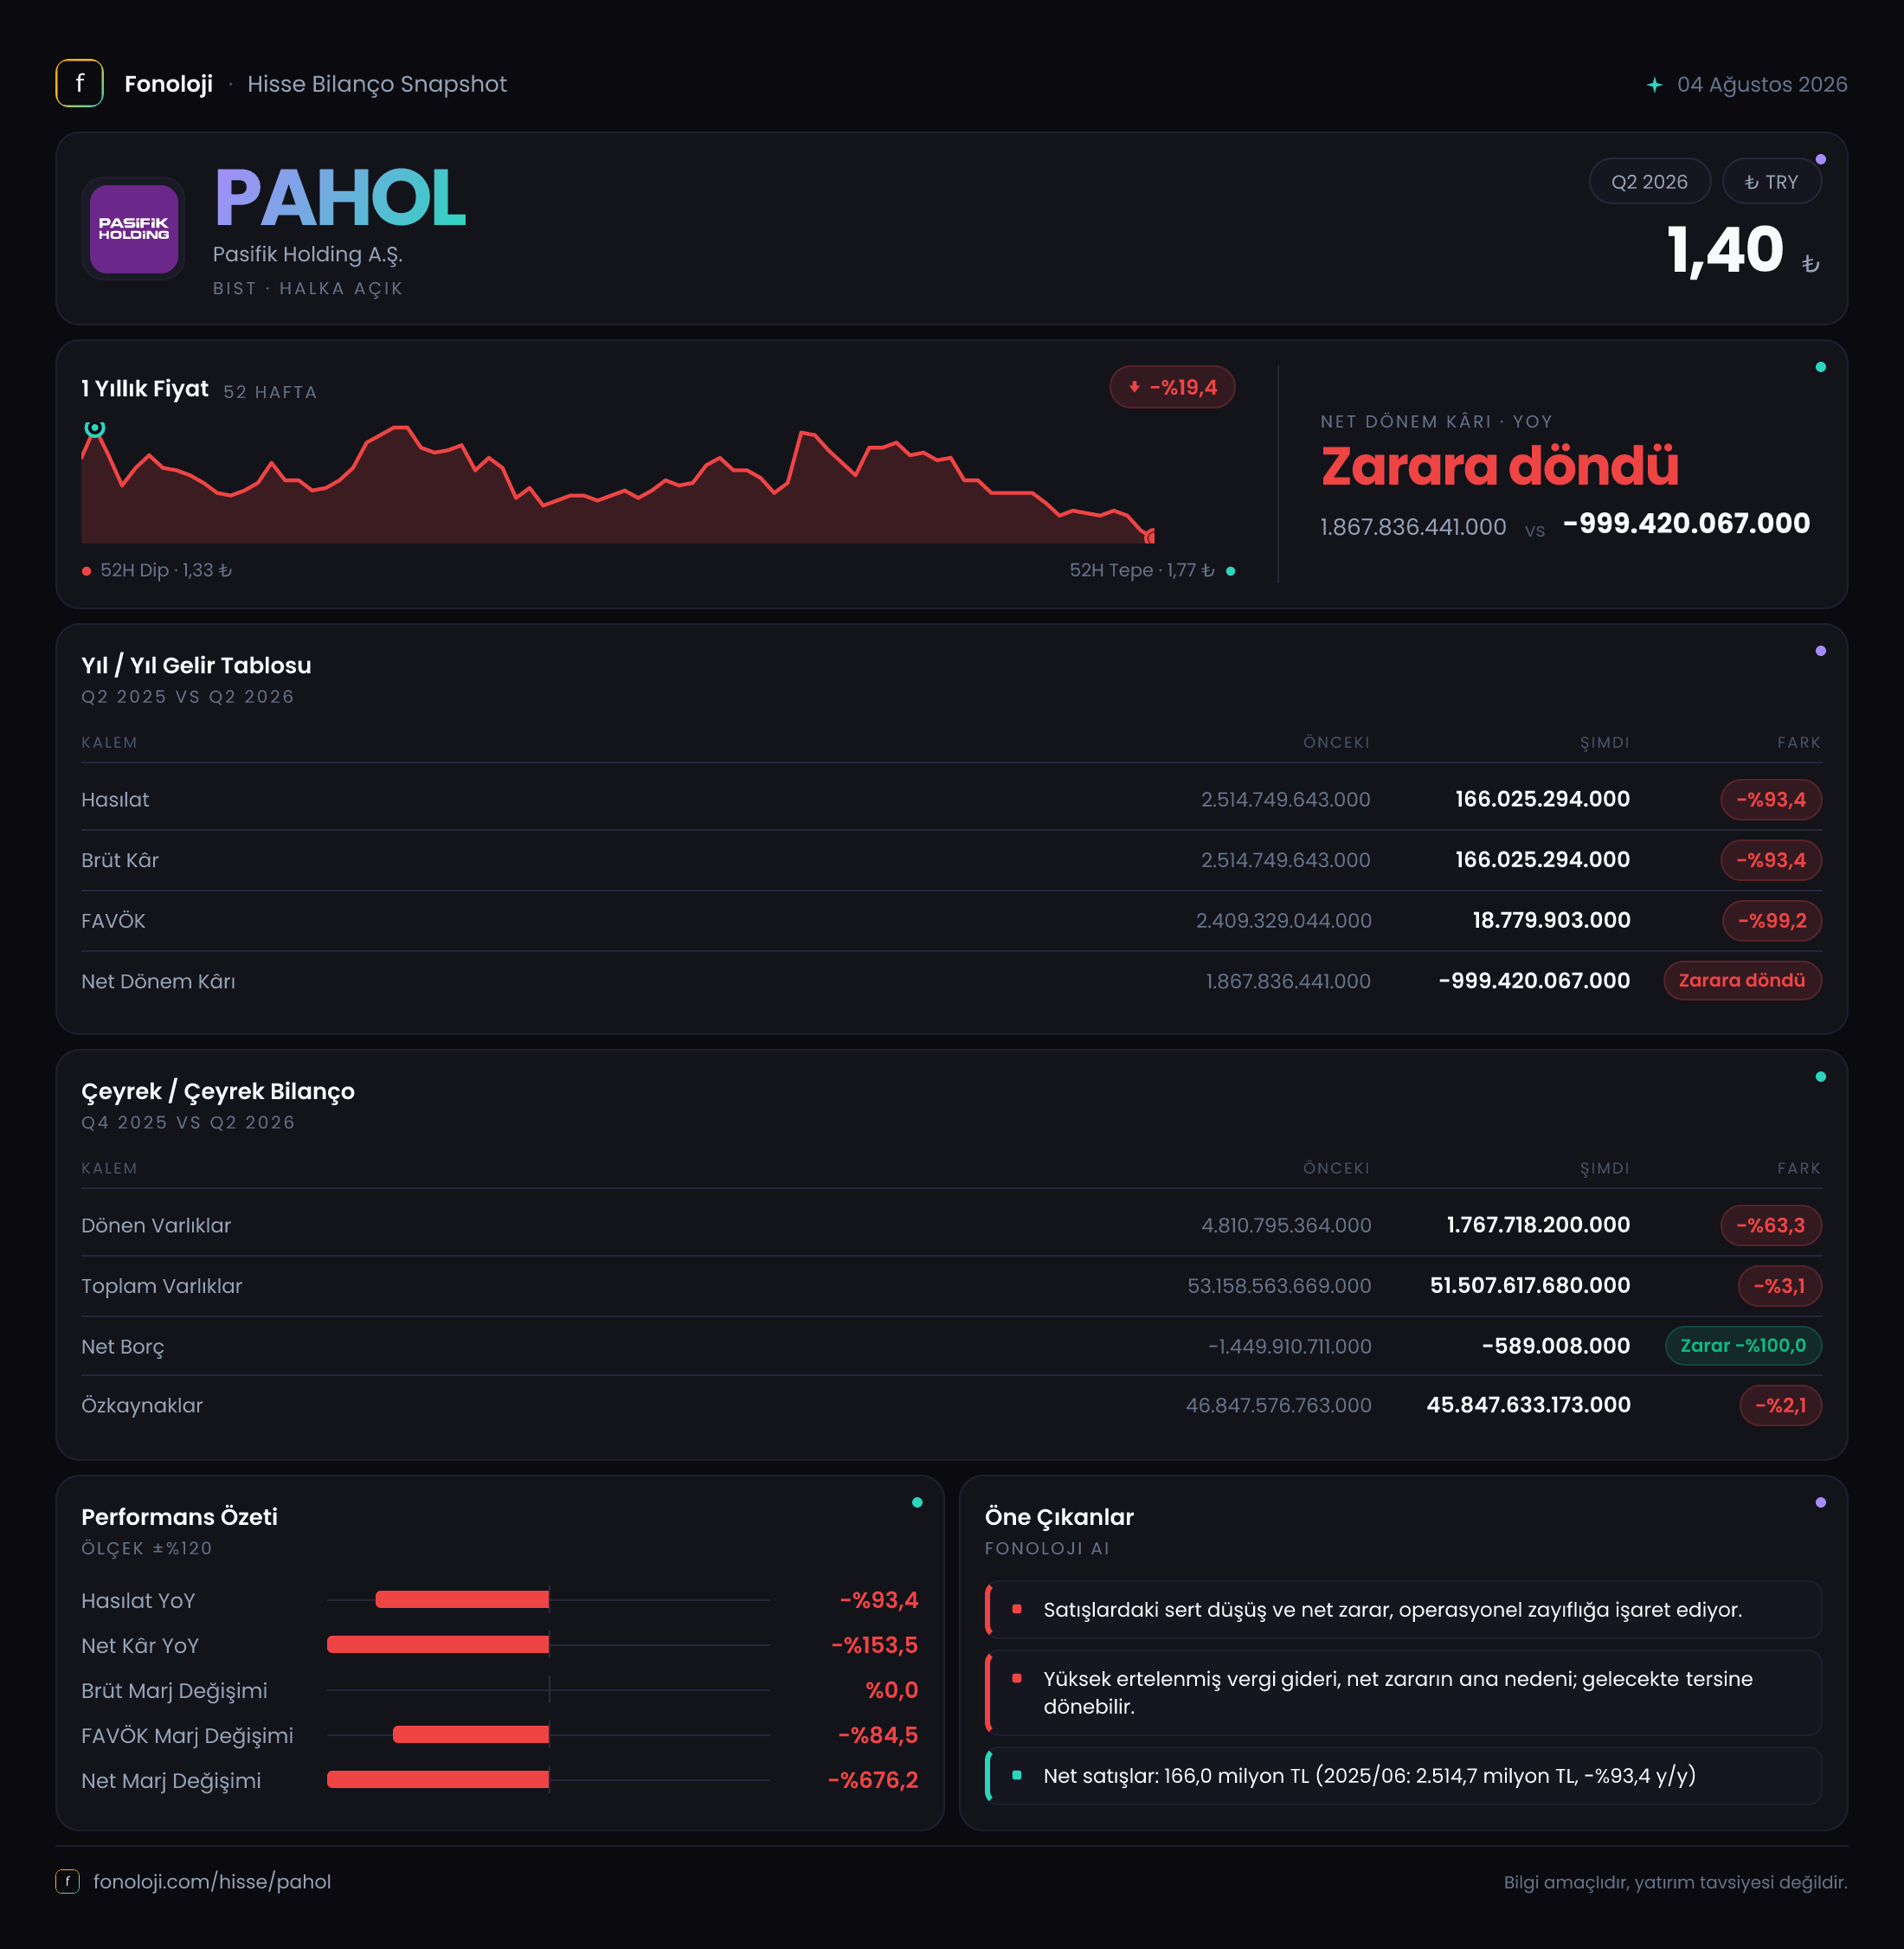This screenshot has height=1949, width=1904.
Task: Click the Dönen Varlıklar -%63,3 badge
Action: 1770,1225
